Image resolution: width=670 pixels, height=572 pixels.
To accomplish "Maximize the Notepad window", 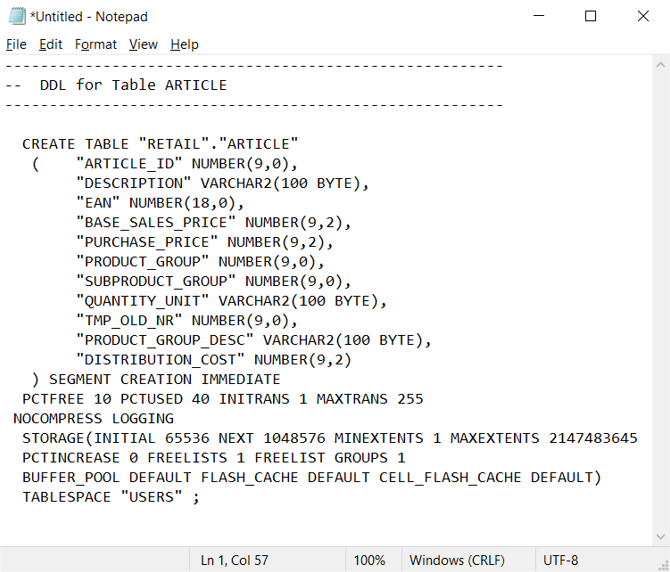I will [591, 16].
